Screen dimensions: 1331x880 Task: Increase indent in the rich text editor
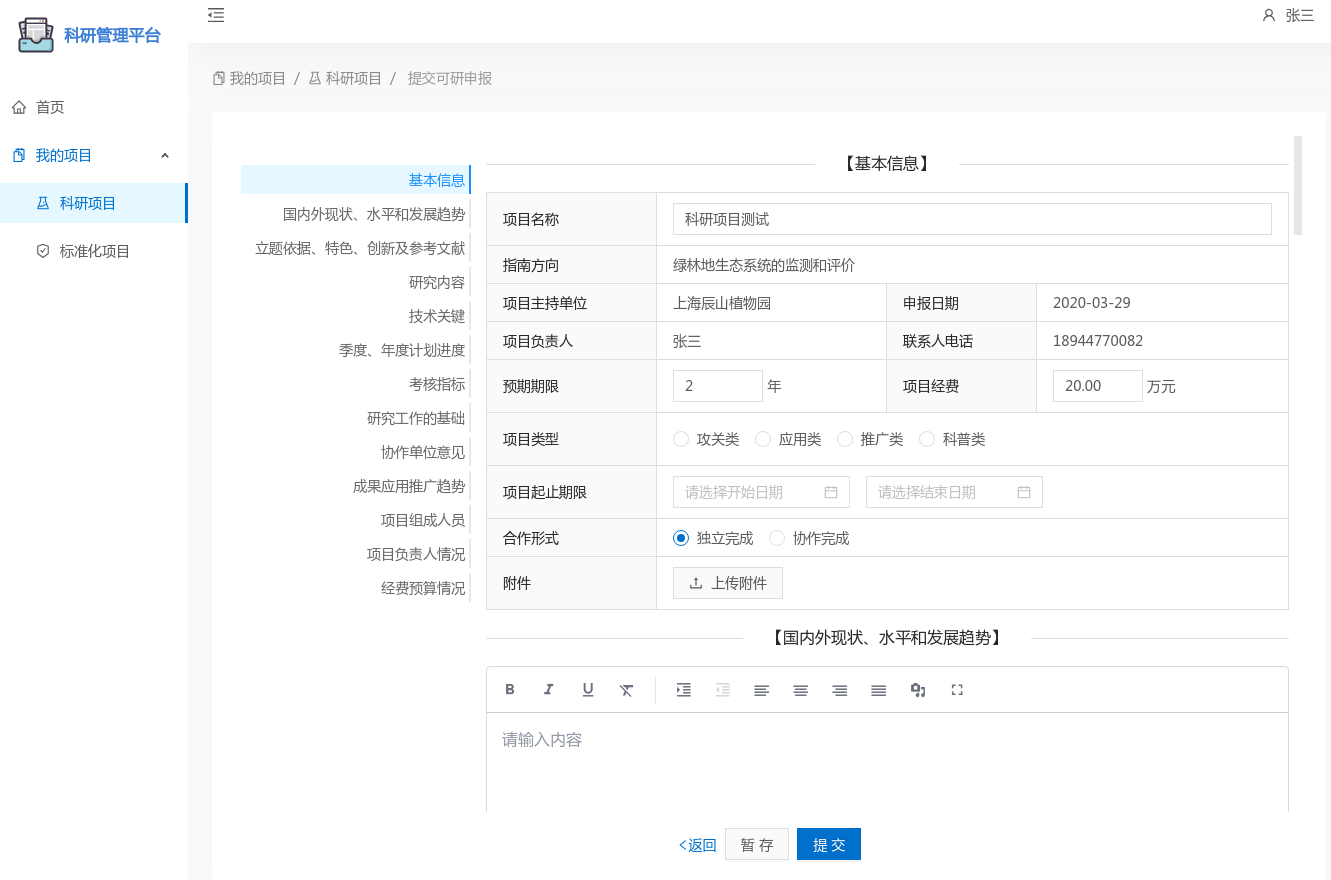pos(684,690)
